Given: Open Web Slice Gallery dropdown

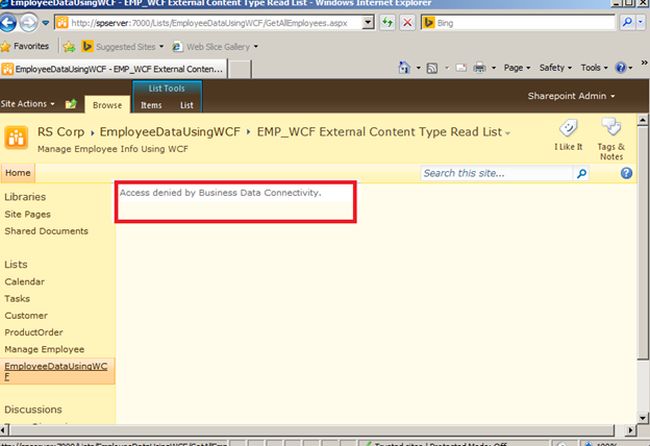Looking at the screenshot, I should point(216,47).
